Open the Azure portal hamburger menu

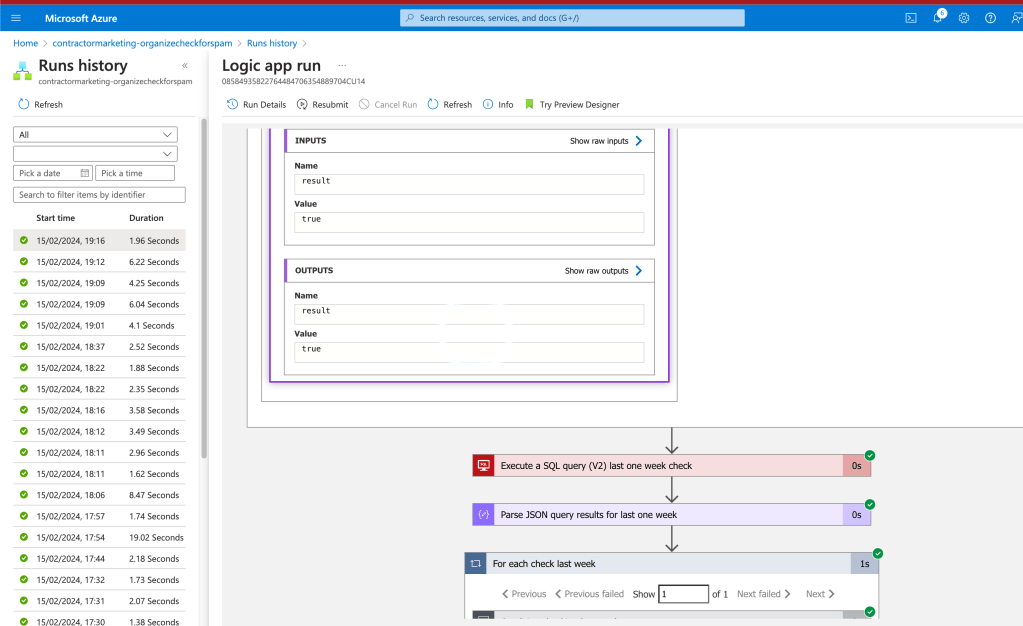[16, 18]
